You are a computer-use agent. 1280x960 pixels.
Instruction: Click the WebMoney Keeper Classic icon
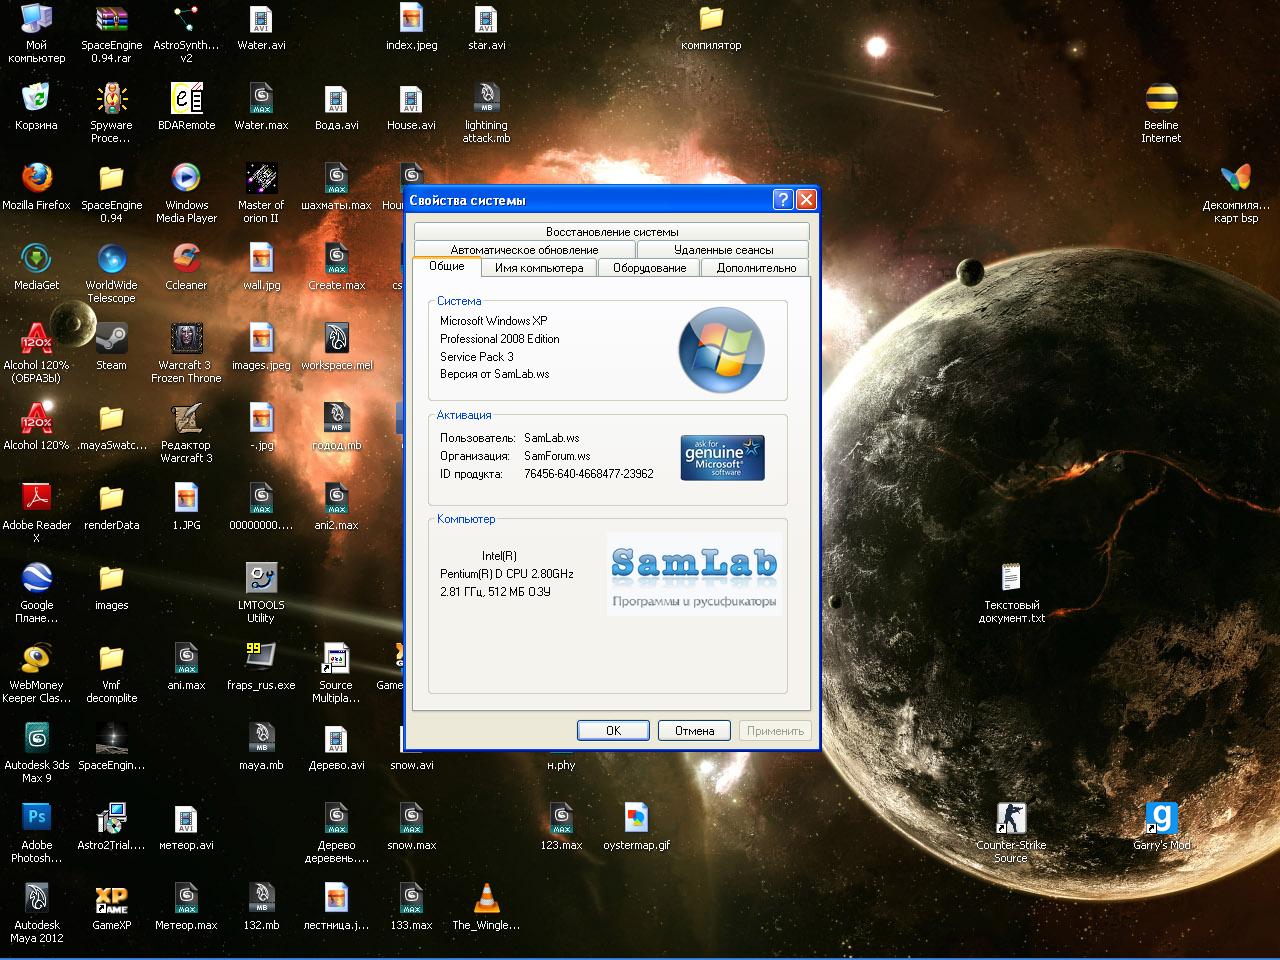coord(36,658)
